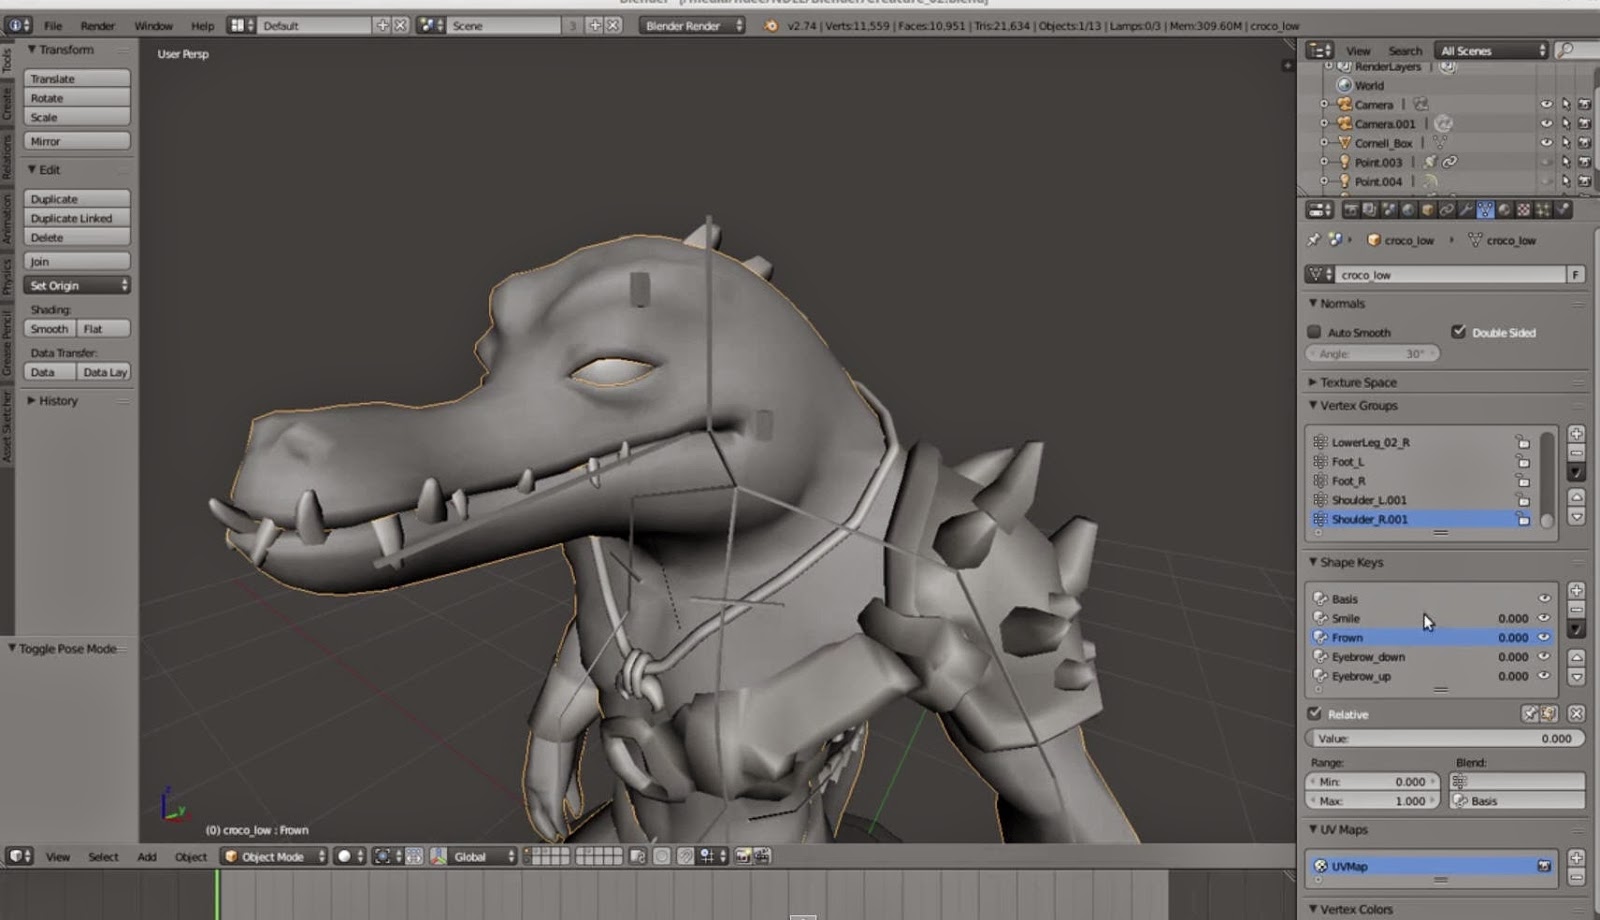
Task: Open the Render properties tab camera icon
Action: click(1351, 210)
